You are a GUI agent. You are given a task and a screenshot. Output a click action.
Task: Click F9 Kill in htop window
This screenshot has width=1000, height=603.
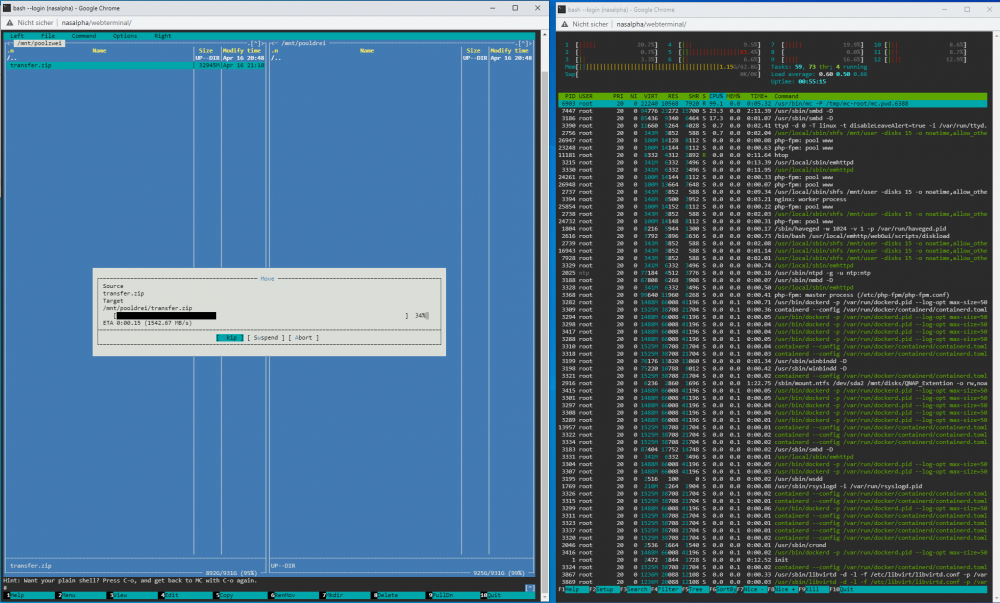tap(812, 590)
